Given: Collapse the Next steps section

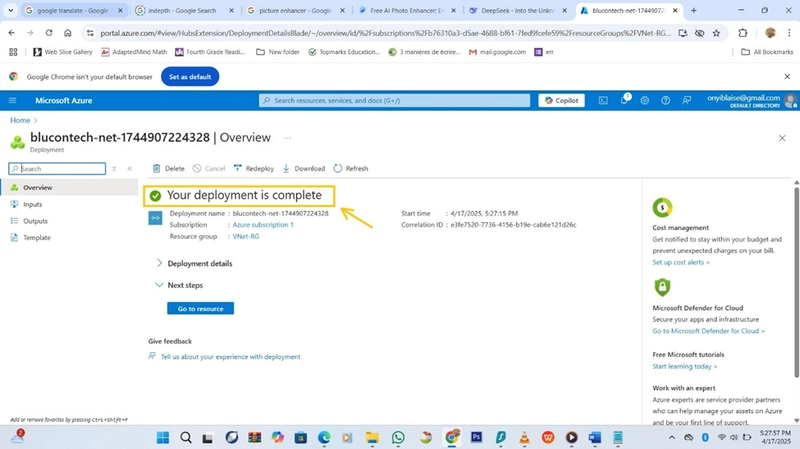Looking at the screenshot, I should click(x=179, y=285).
